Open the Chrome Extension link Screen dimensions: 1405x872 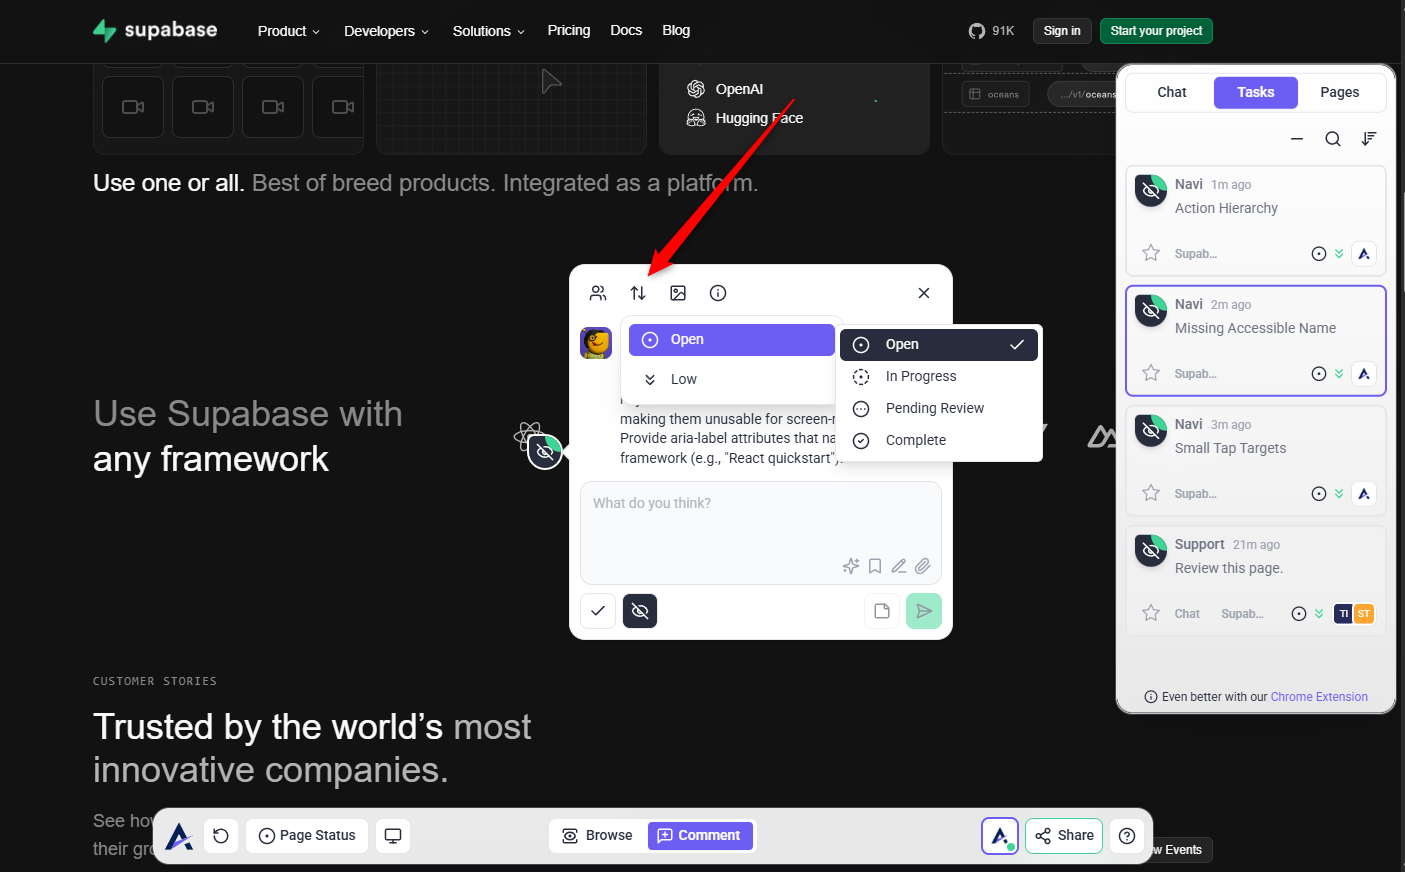pos(1319,697)
